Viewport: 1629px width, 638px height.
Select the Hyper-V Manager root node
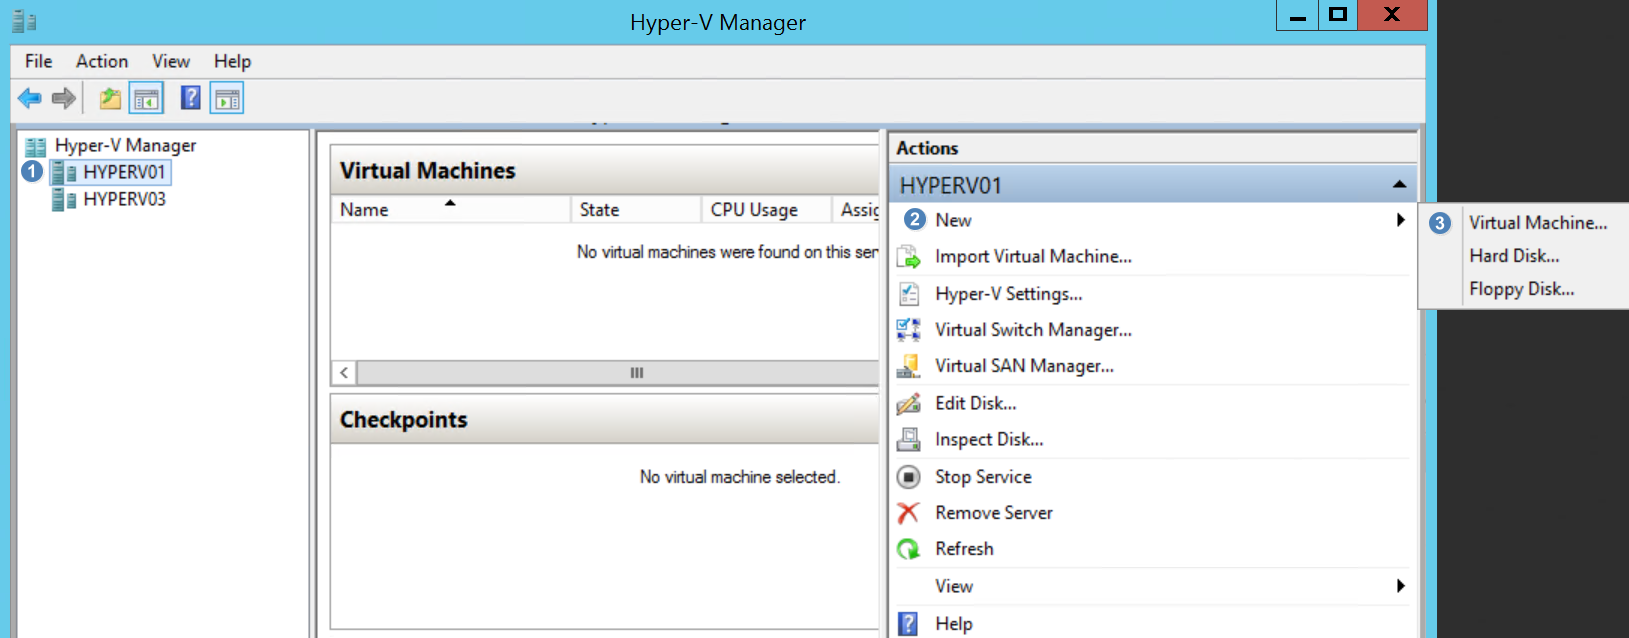tap(125, 146)
